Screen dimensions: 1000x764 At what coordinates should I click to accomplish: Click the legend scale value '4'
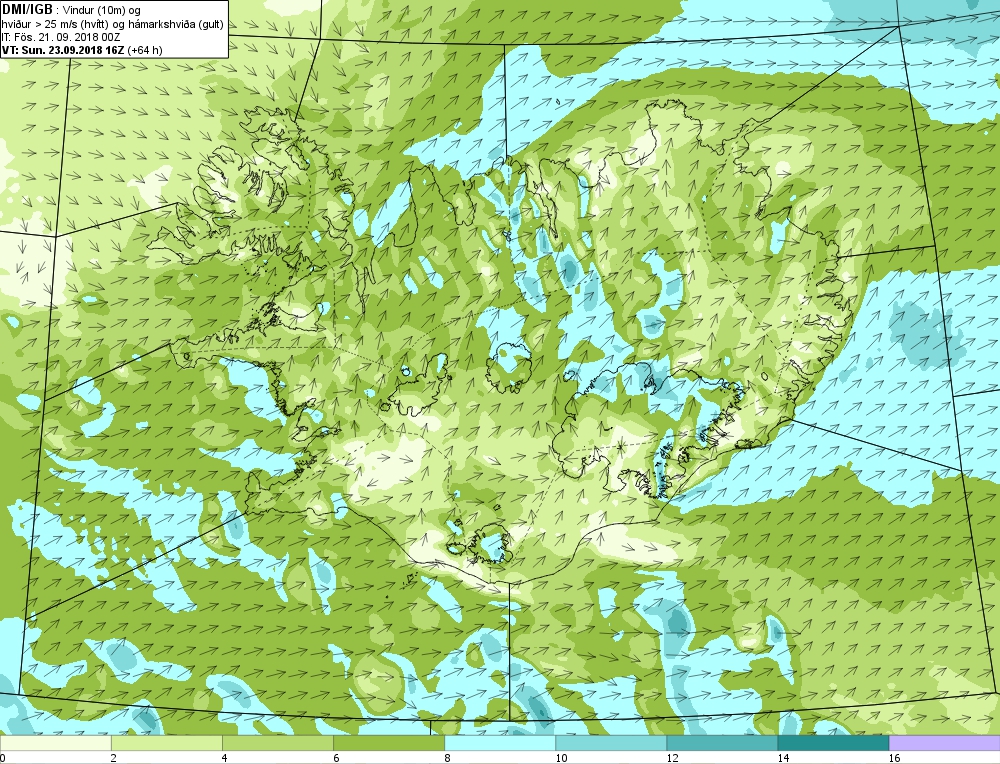pyautogui.click(x=225, y=758)
